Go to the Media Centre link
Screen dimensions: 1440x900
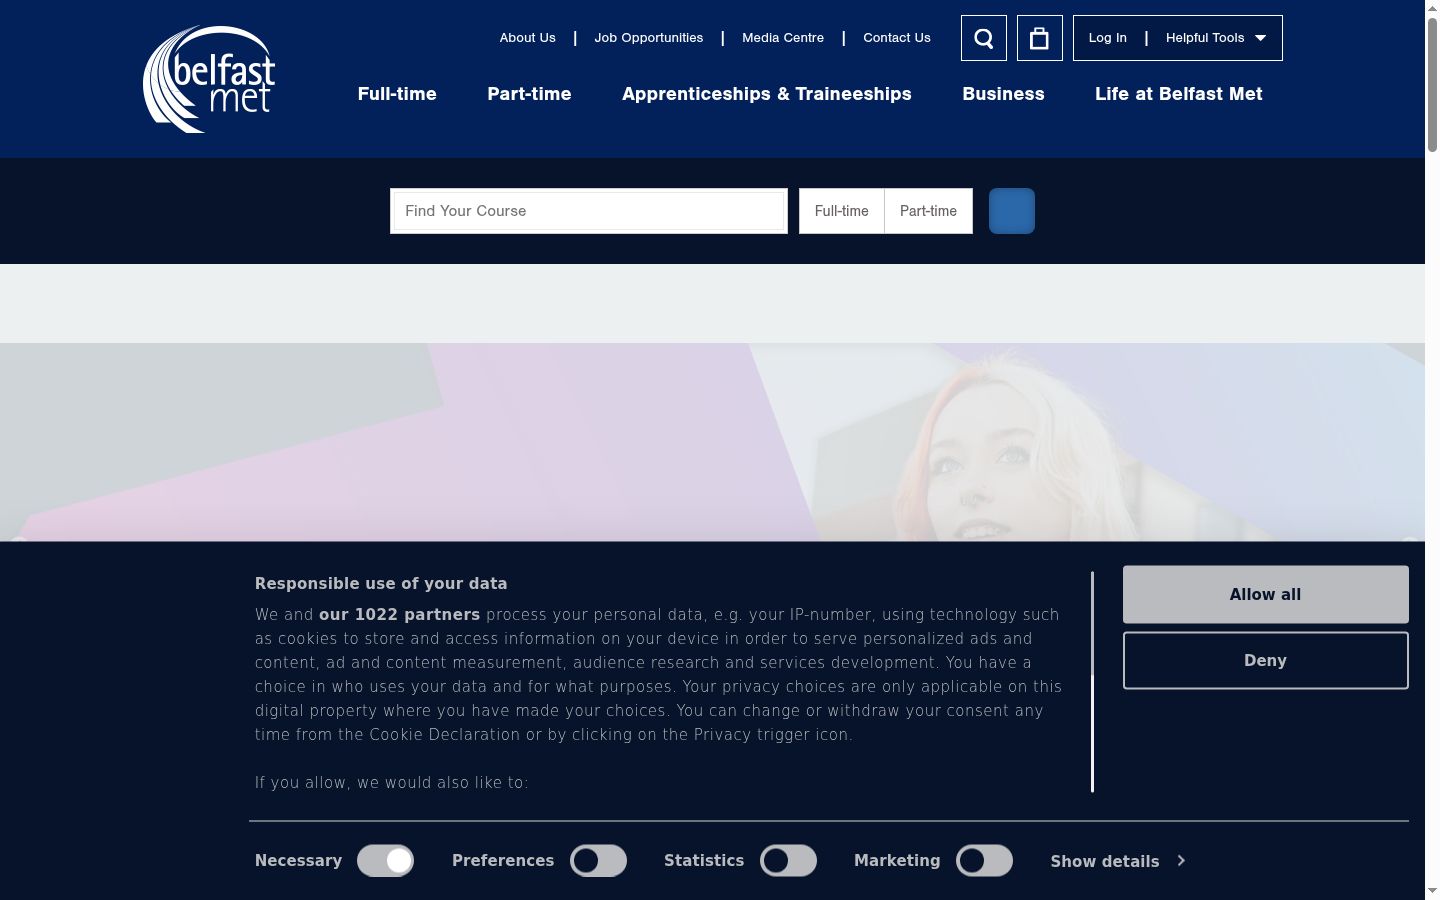pos(783,38)
